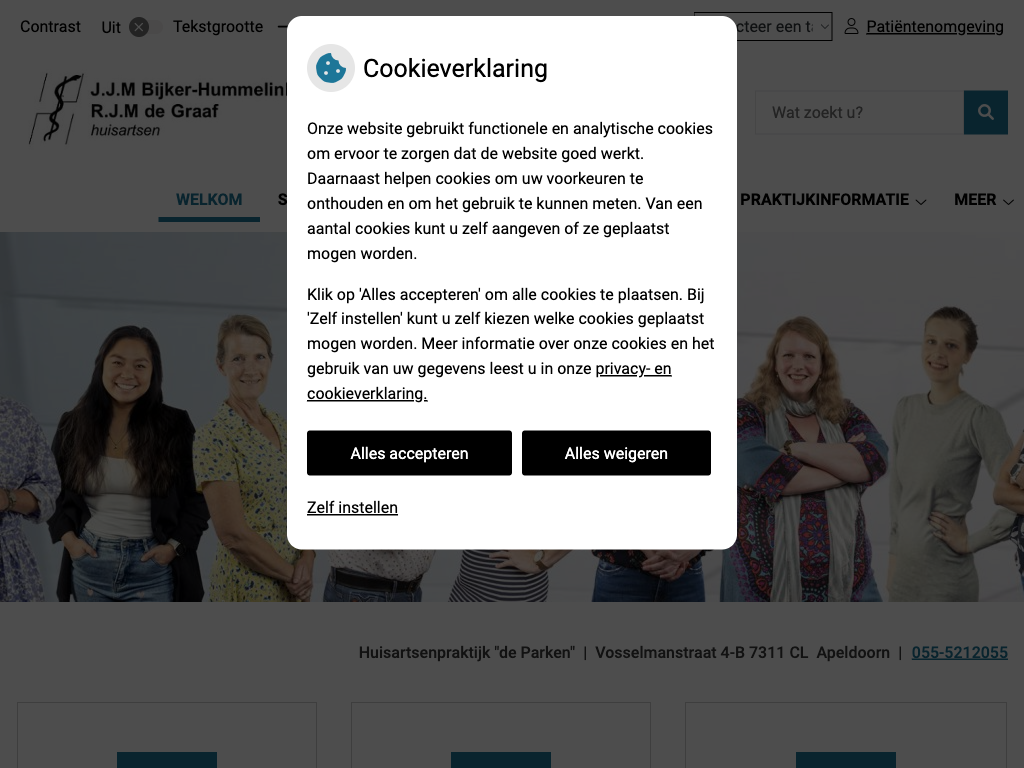Click the user icon beside Patiëntenomgeving

[x=851, y=27]
